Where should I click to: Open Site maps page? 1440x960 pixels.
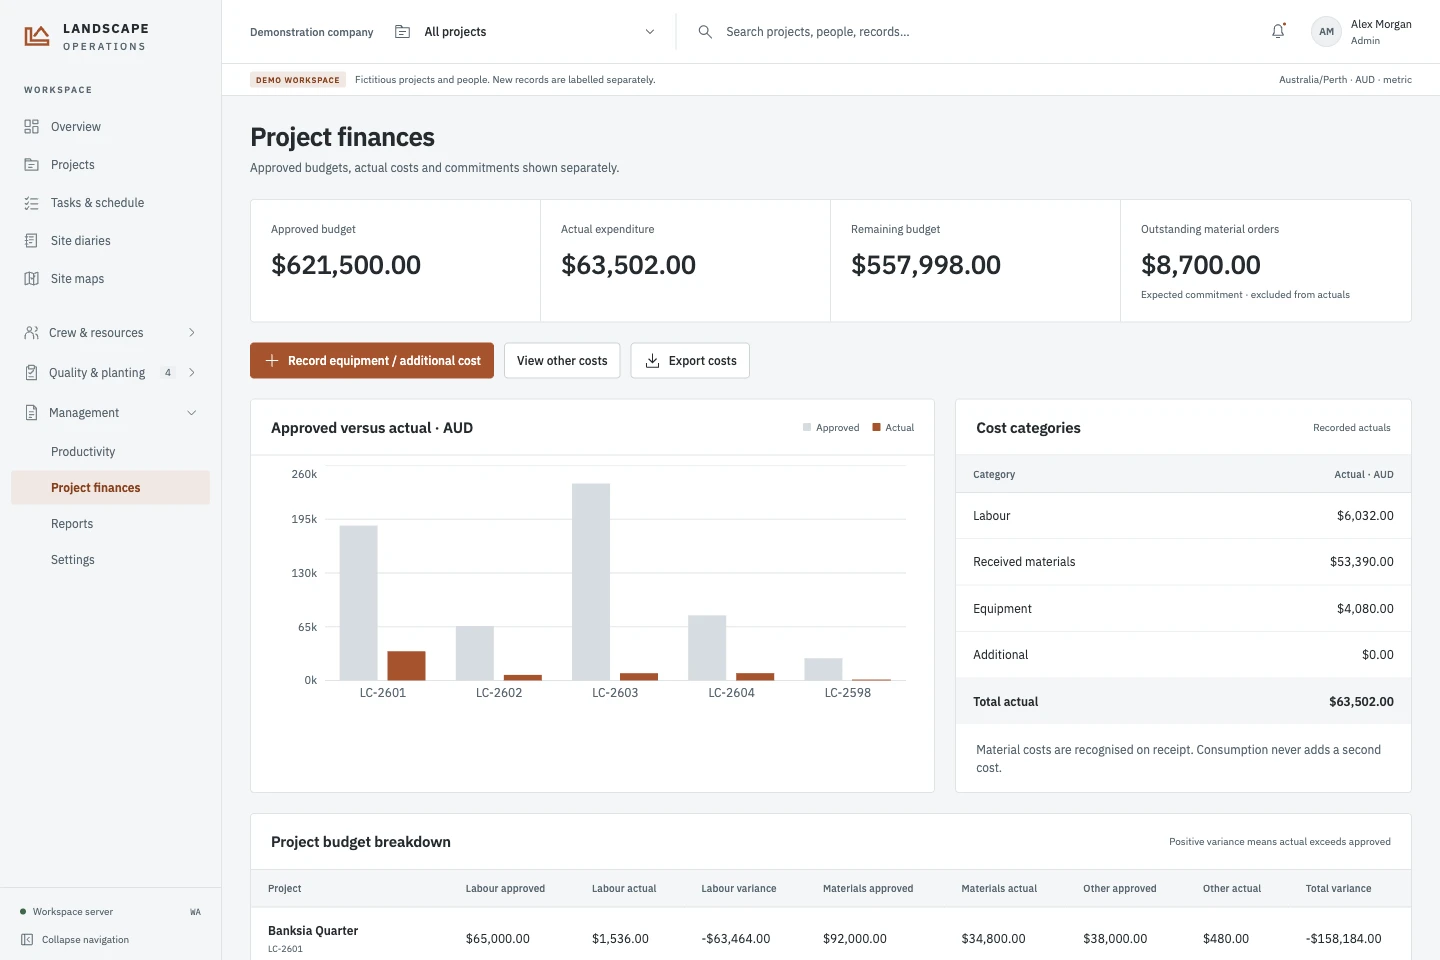[x=110, y=279]
